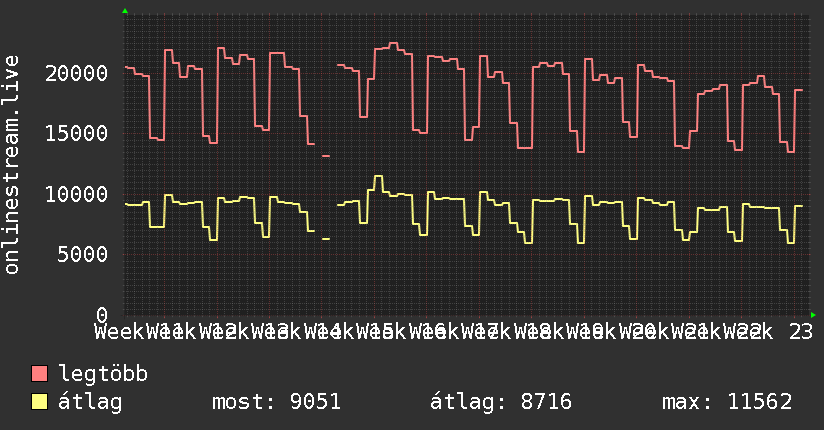This screenshot has height=430, width=824.
Task: Select the átlag legend label next to yellow swatch
Action: [x=90, y=402]
